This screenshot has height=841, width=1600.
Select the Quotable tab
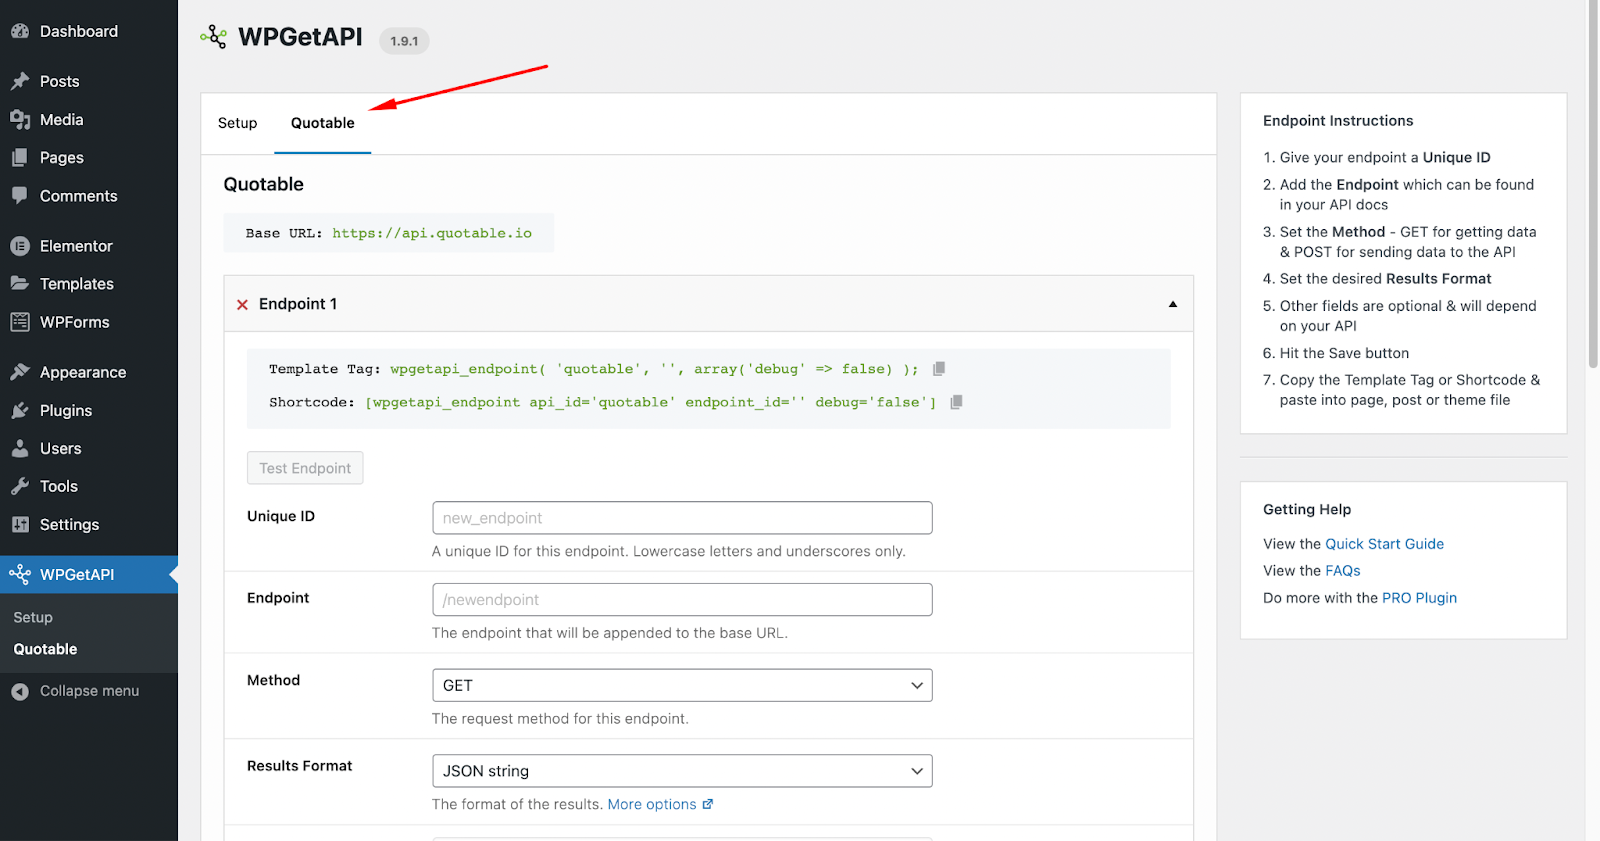323,123
